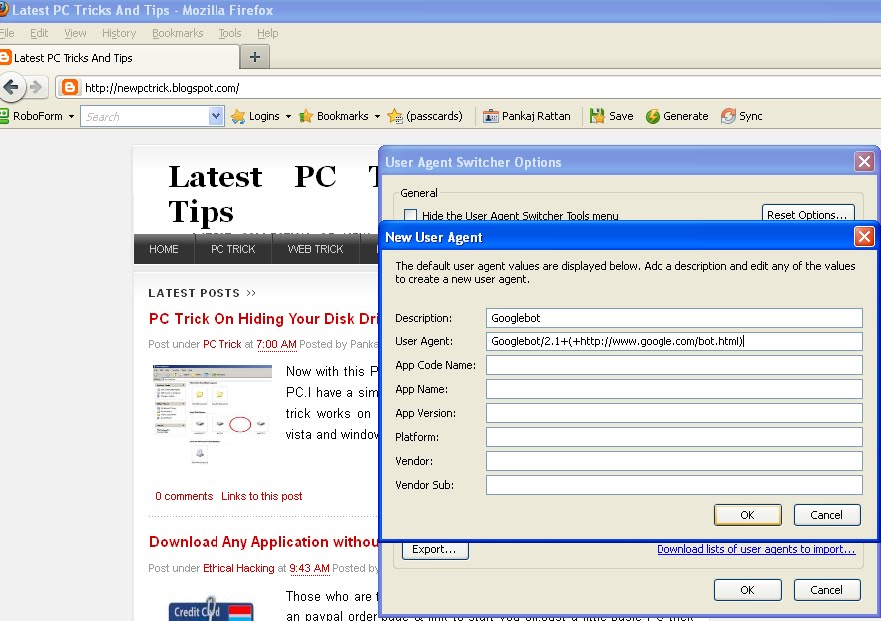Click the Blogger icon on the page tab
Screen dimensions: 881x621
tap(5, 57)
